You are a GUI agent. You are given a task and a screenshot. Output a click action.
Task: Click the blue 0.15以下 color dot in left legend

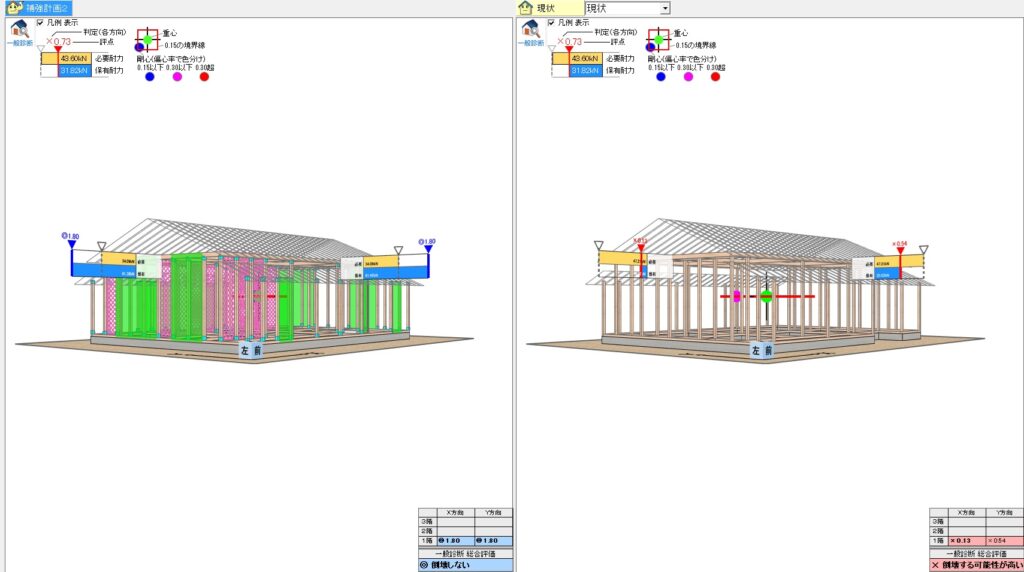pos(150,77)
